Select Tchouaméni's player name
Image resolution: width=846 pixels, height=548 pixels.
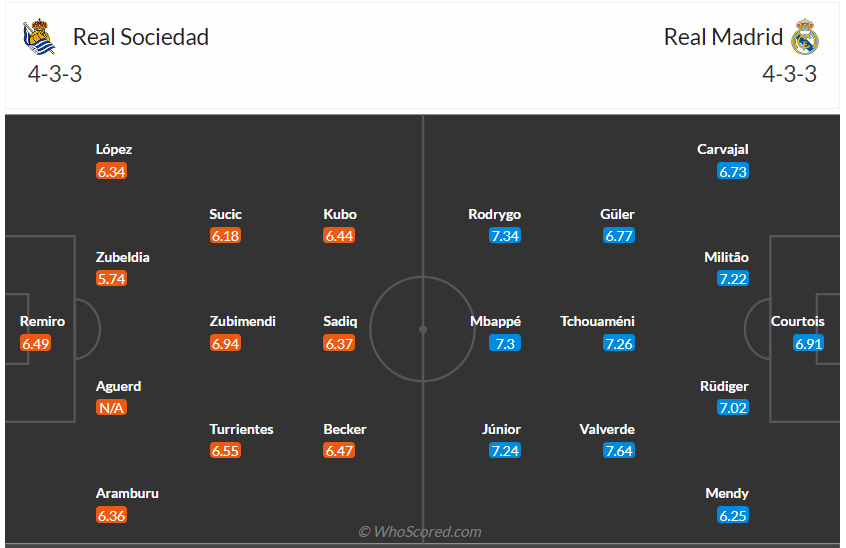point(597,322)
